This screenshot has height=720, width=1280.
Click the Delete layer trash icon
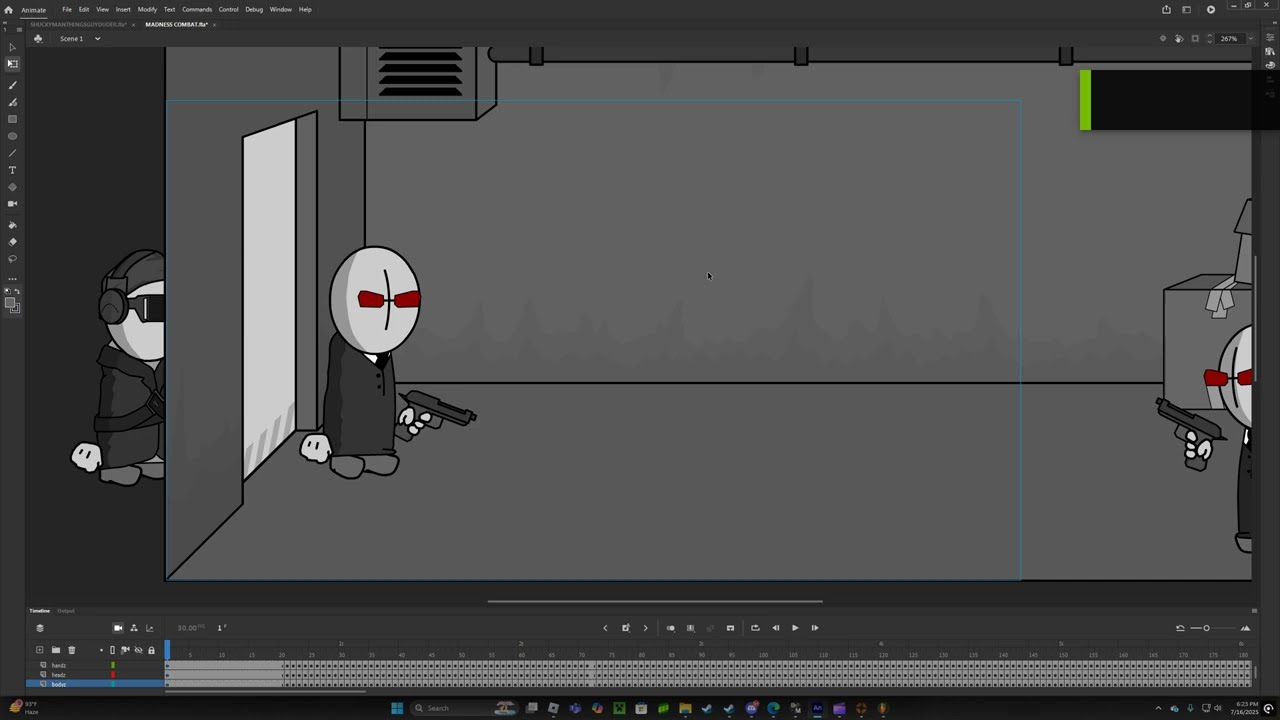click(72, 650)
